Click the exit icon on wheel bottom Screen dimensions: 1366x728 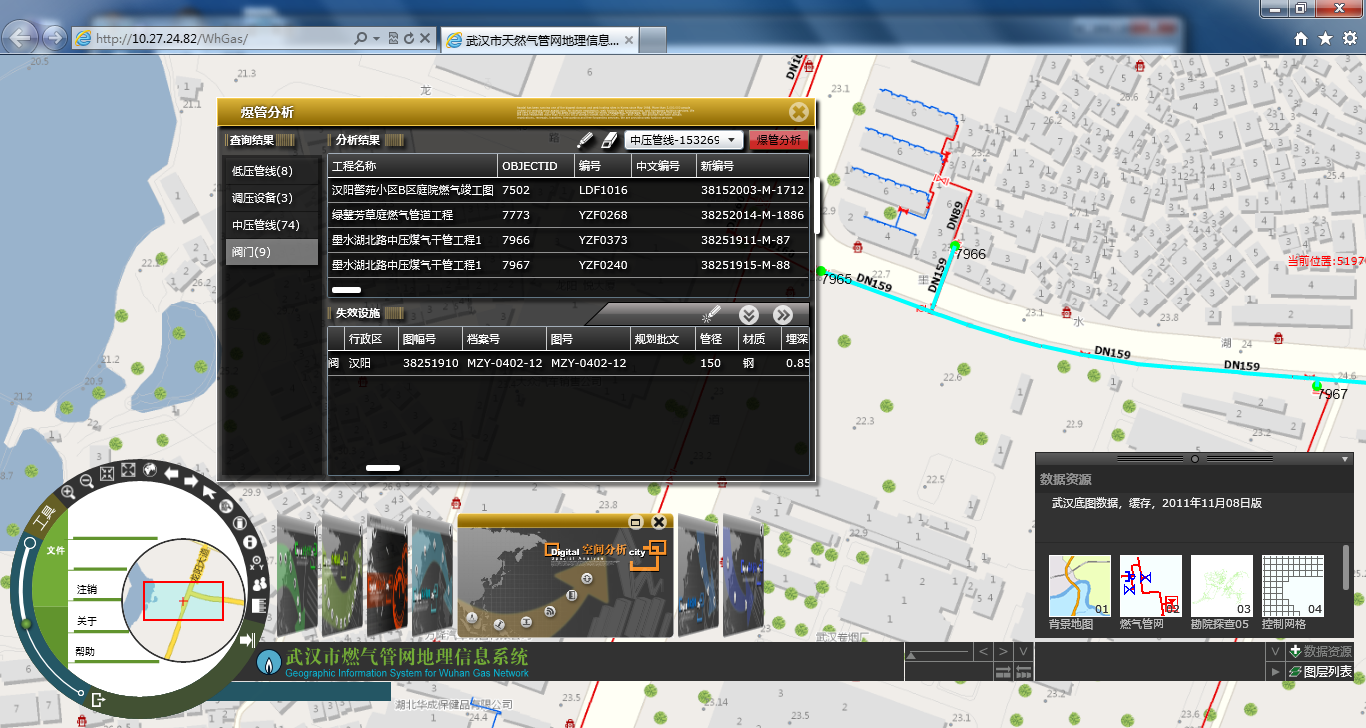click(x=98, y=700)
